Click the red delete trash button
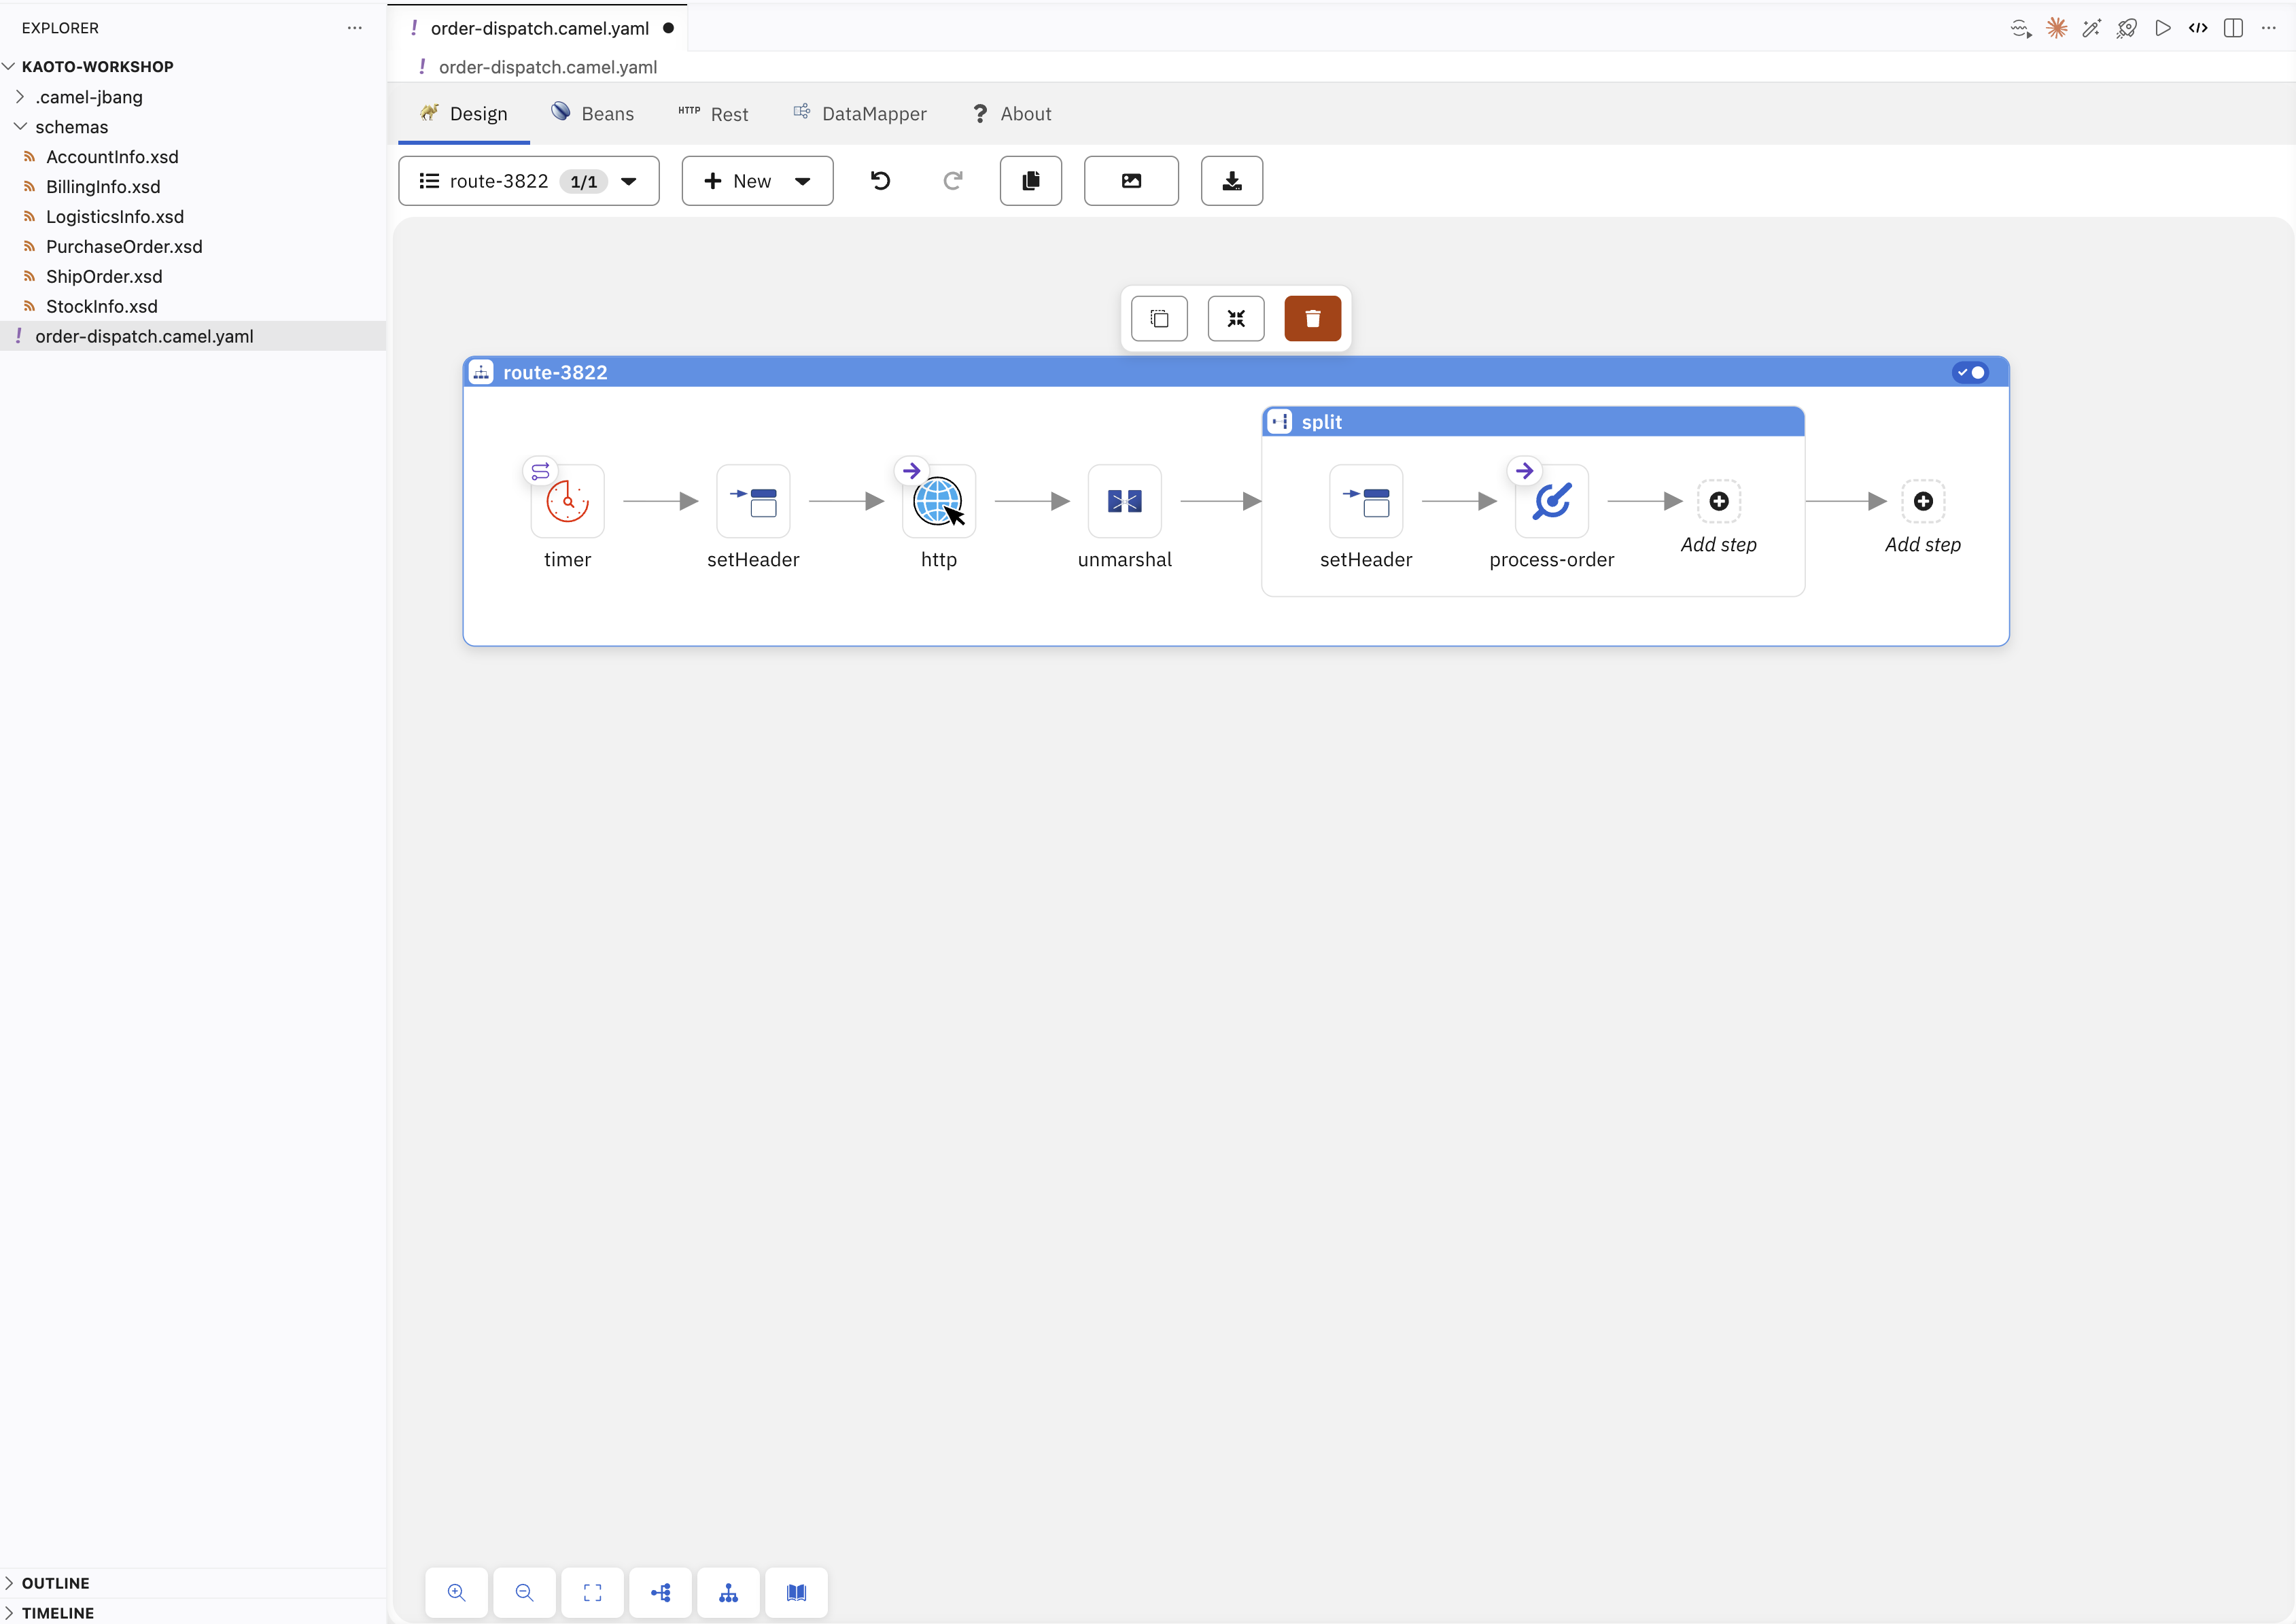Screen dimensions: 2296x1624 click(x=1312, y=319)
